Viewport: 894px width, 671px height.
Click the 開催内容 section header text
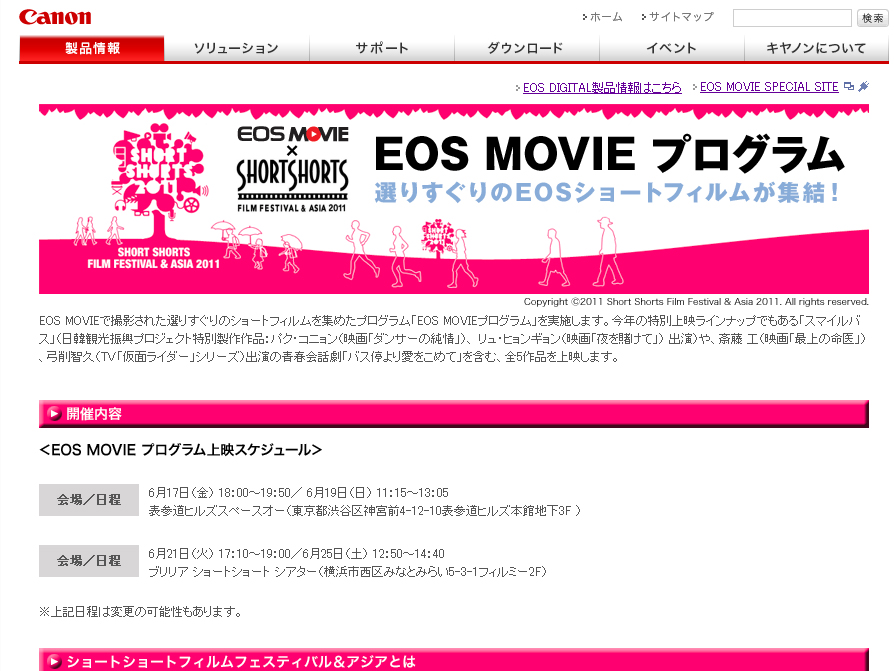(x=94, y=414)
